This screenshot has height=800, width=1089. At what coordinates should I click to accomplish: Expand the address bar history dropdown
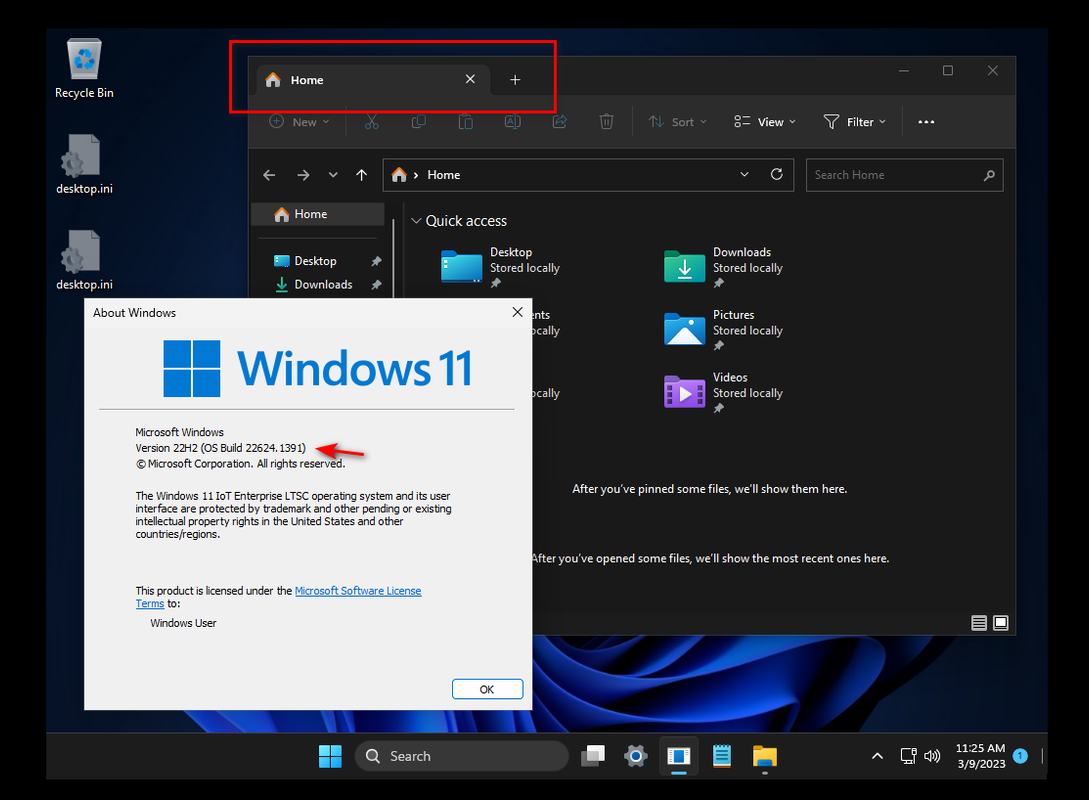745,174
